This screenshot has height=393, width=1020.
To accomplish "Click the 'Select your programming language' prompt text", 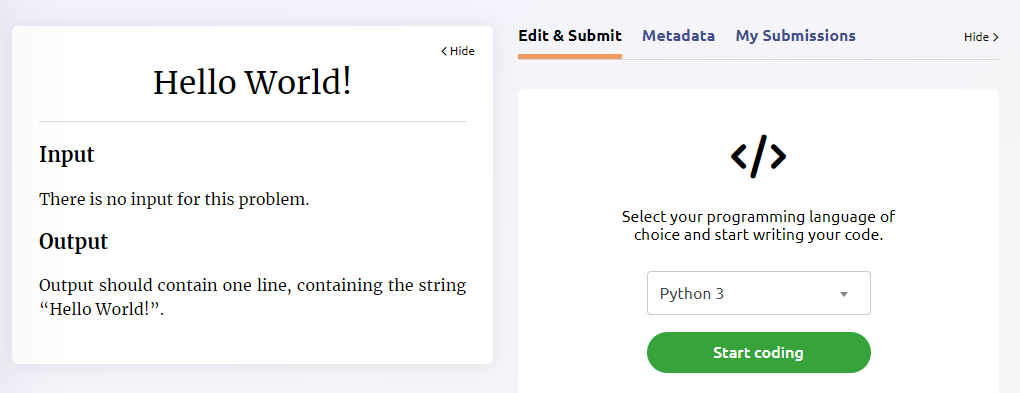I will point(758,226).
